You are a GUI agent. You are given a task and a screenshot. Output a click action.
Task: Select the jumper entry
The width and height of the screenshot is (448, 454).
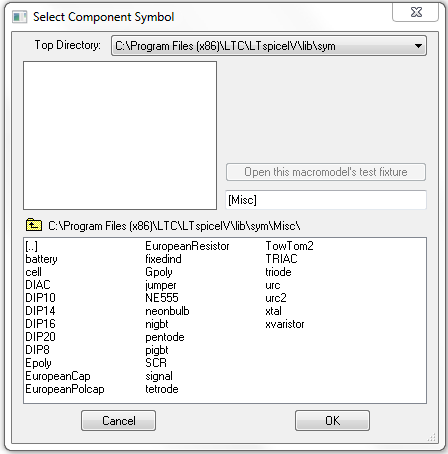[161, 285]
